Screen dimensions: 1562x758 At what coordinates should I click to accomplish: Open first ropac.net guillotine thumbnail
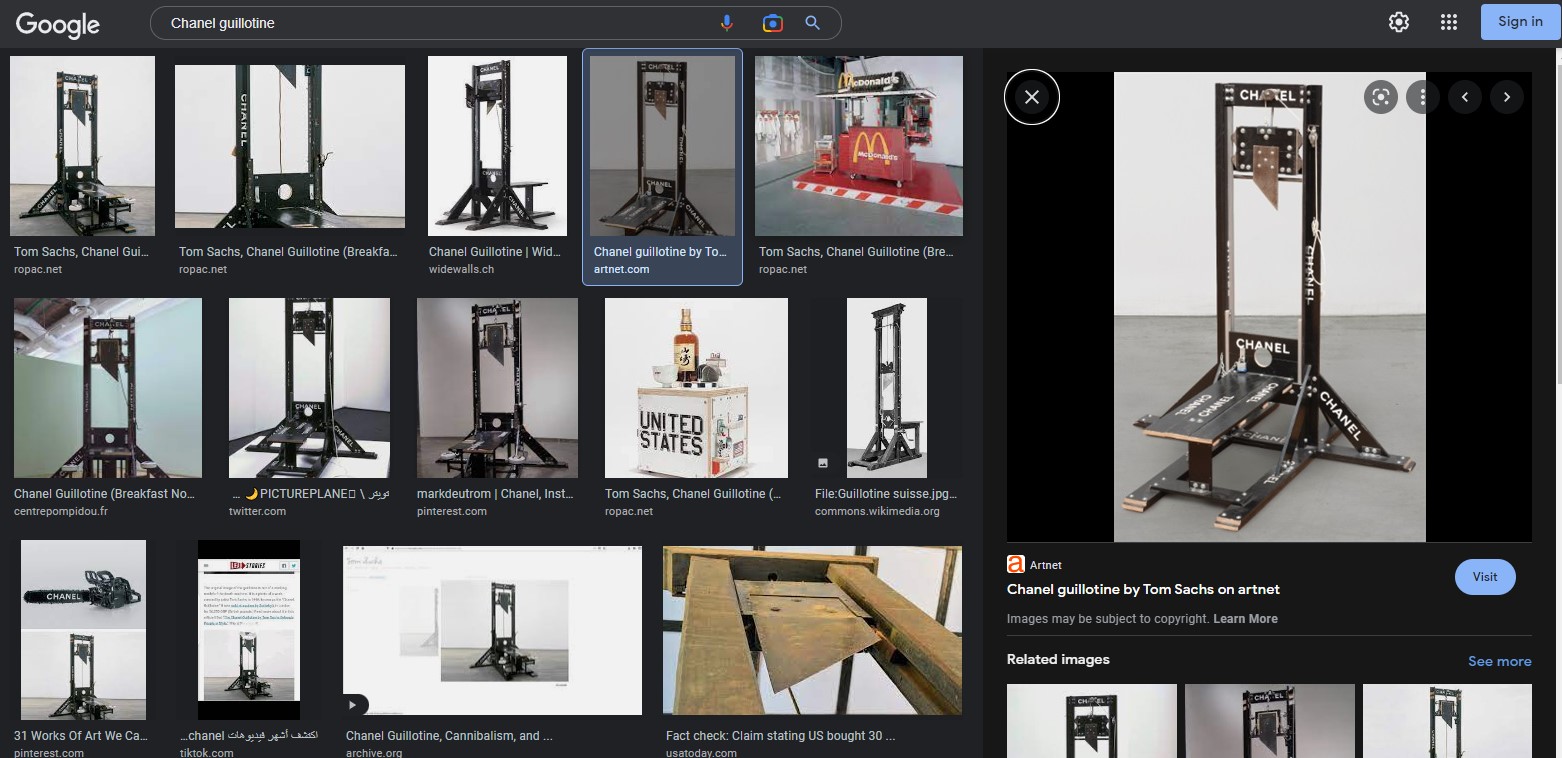coord(82,146)
